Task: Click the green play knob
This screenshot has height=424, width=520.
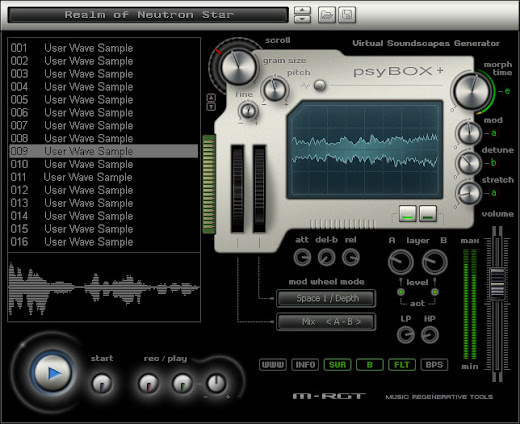Action: point(182,383)
